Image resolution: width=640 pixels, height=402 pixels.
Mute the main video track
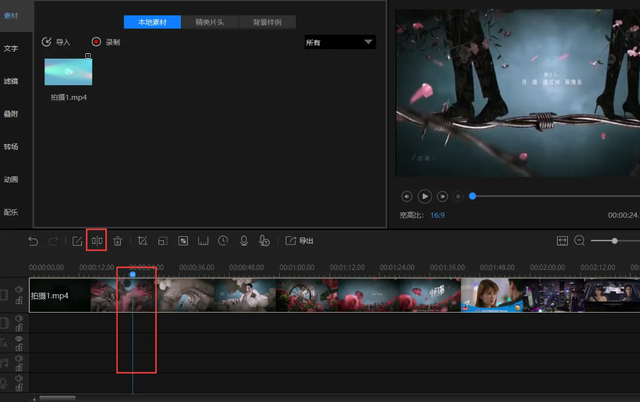(19, 289)
